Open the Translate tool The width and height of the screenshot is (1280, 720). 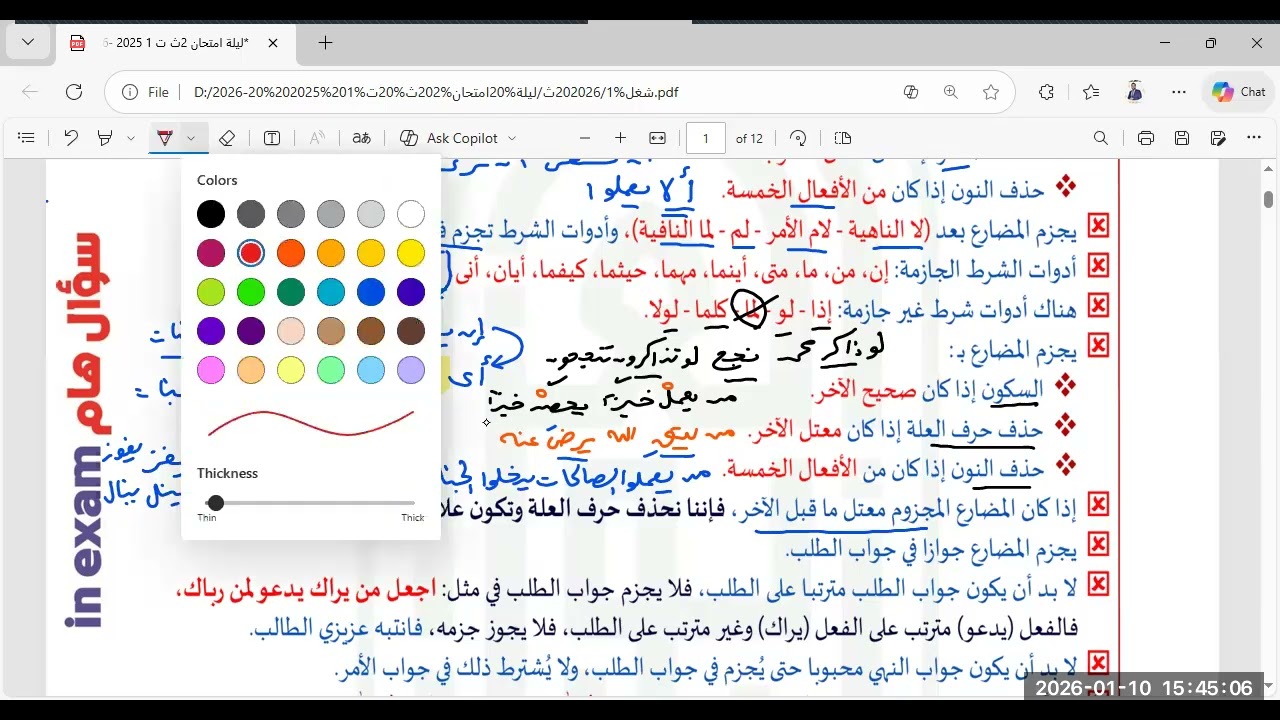point(362,138)
